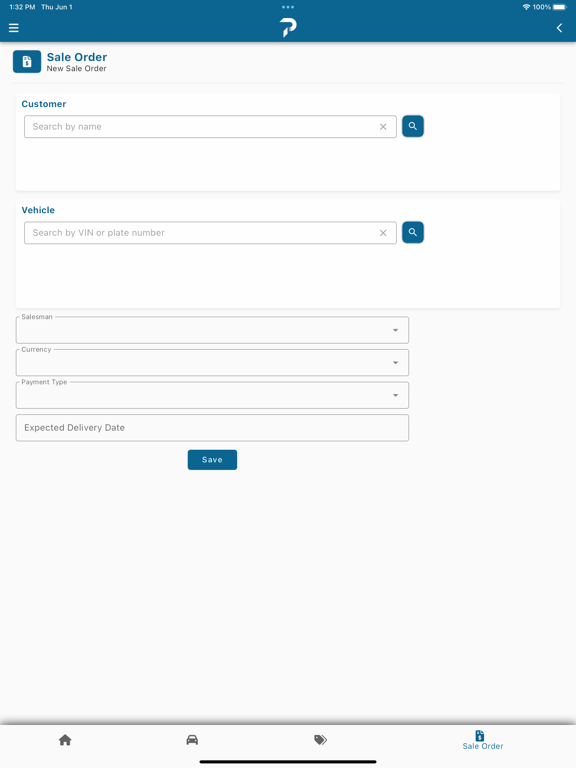576x768 pixels.
Task: Tap the 'Vehicle' section heading
Action: tap(38, 210)
